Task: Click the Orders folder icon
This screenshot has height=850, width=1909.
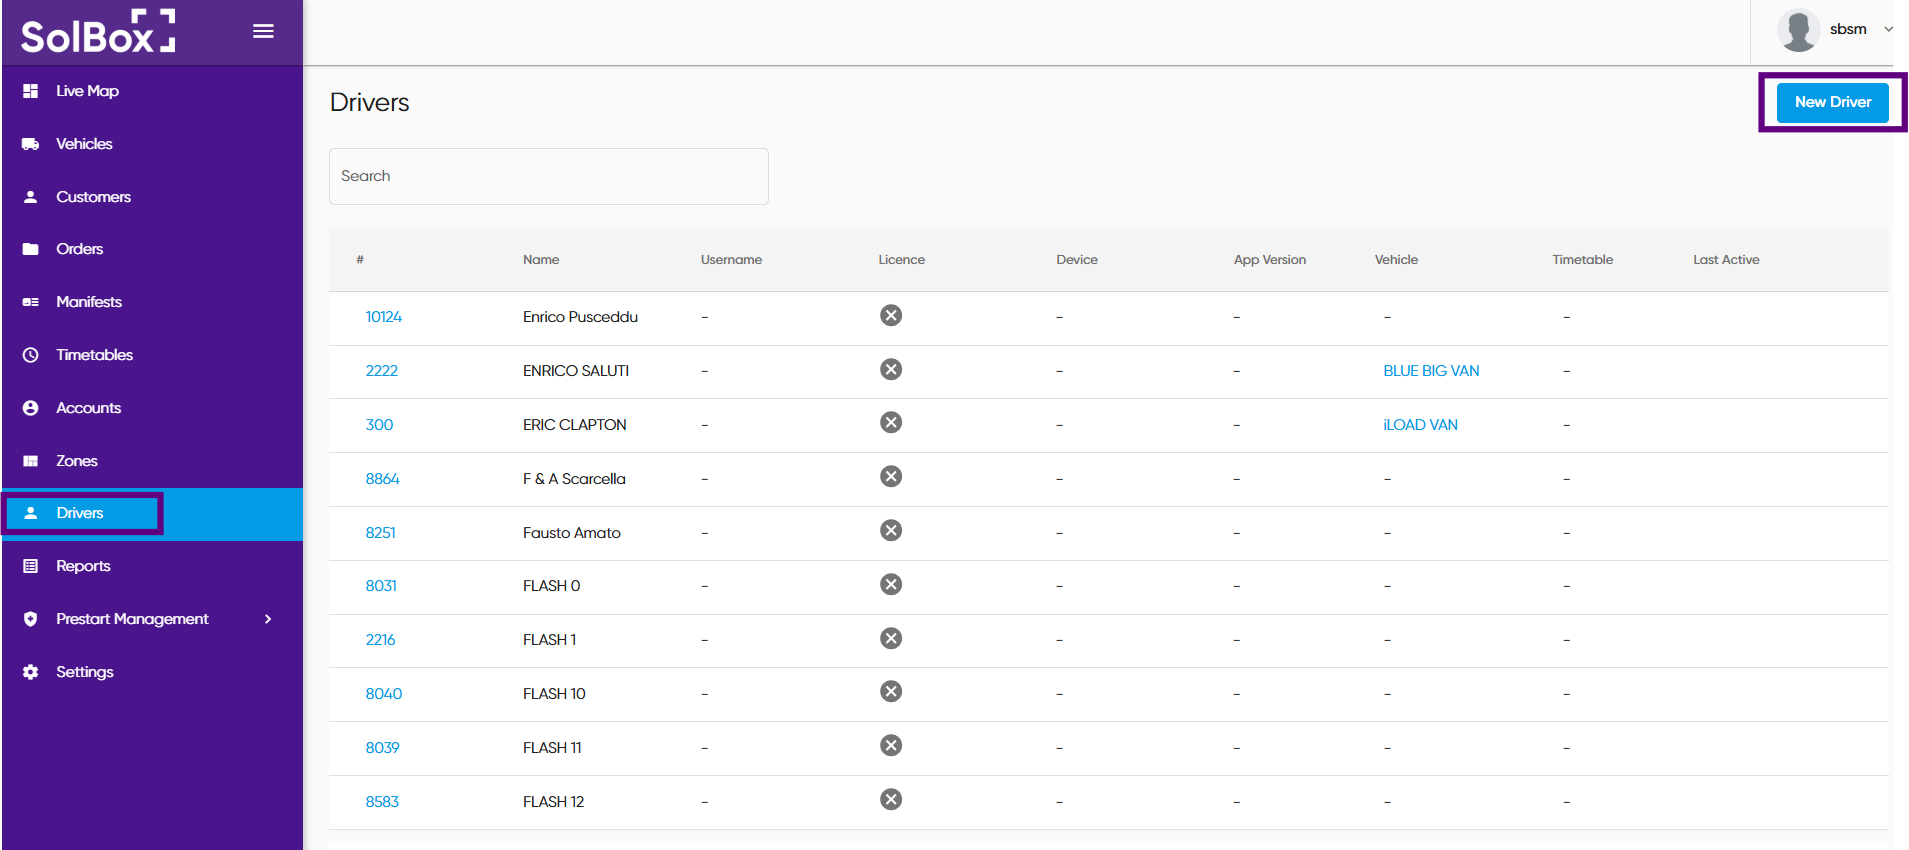Action: [x=31, y=249]
